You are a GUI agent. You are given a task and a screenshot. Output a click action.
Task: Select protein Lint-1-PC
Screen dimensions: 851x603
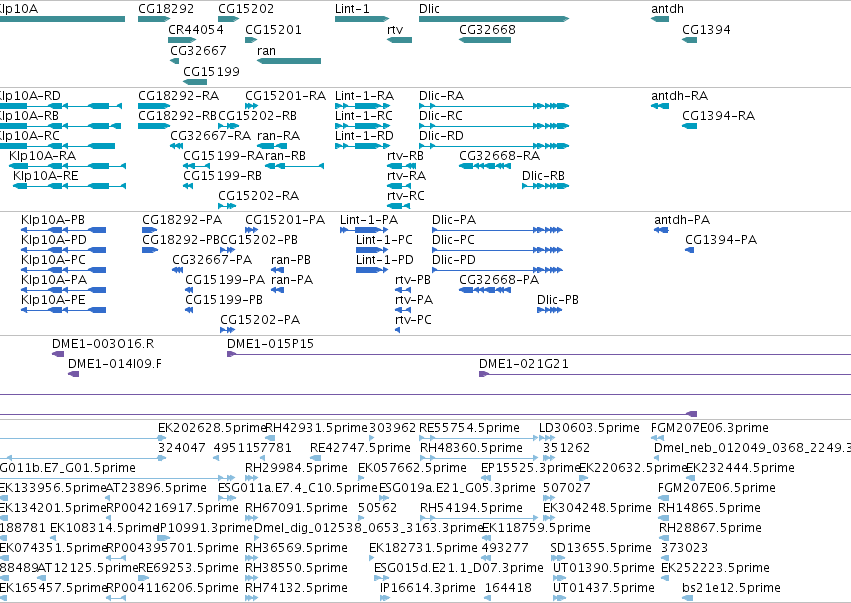click(372, 250)
